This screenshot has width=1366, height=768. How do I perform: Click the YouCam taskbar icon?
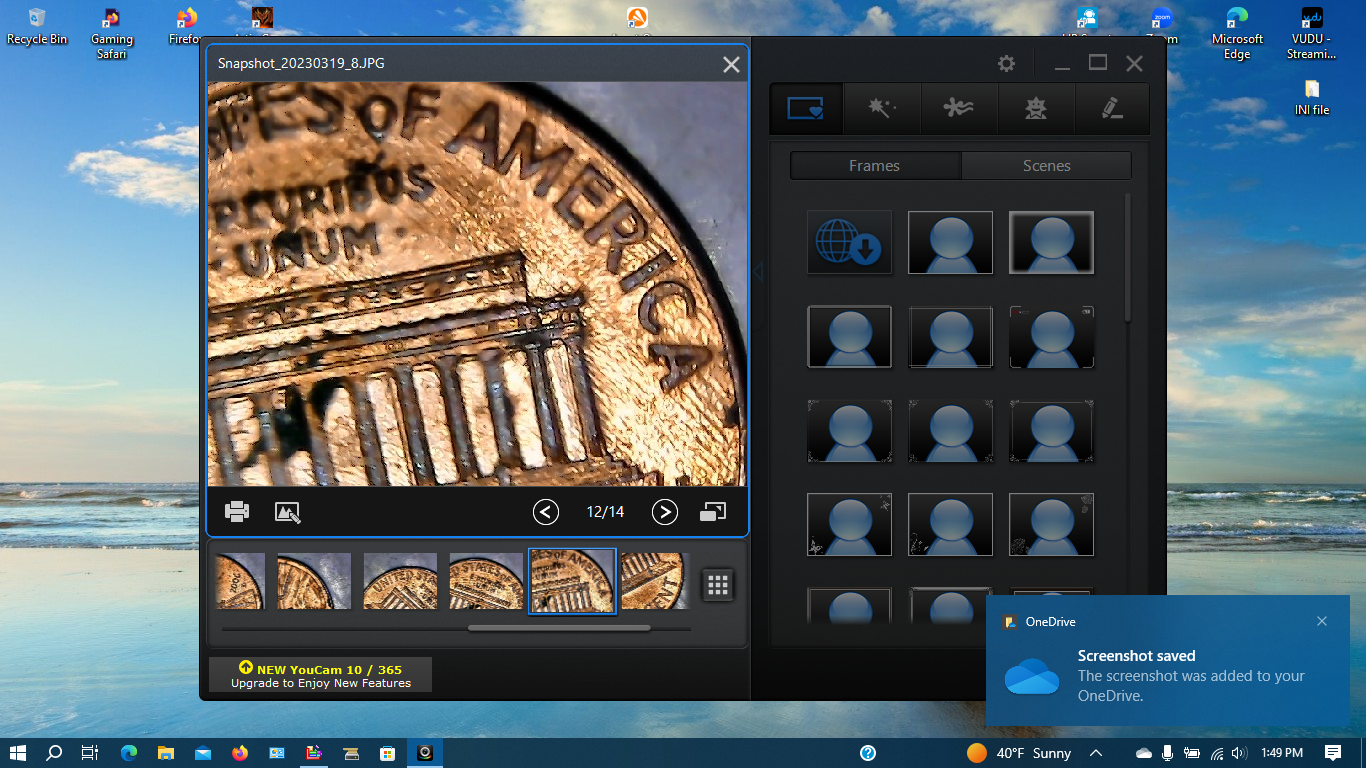(425, 753)
